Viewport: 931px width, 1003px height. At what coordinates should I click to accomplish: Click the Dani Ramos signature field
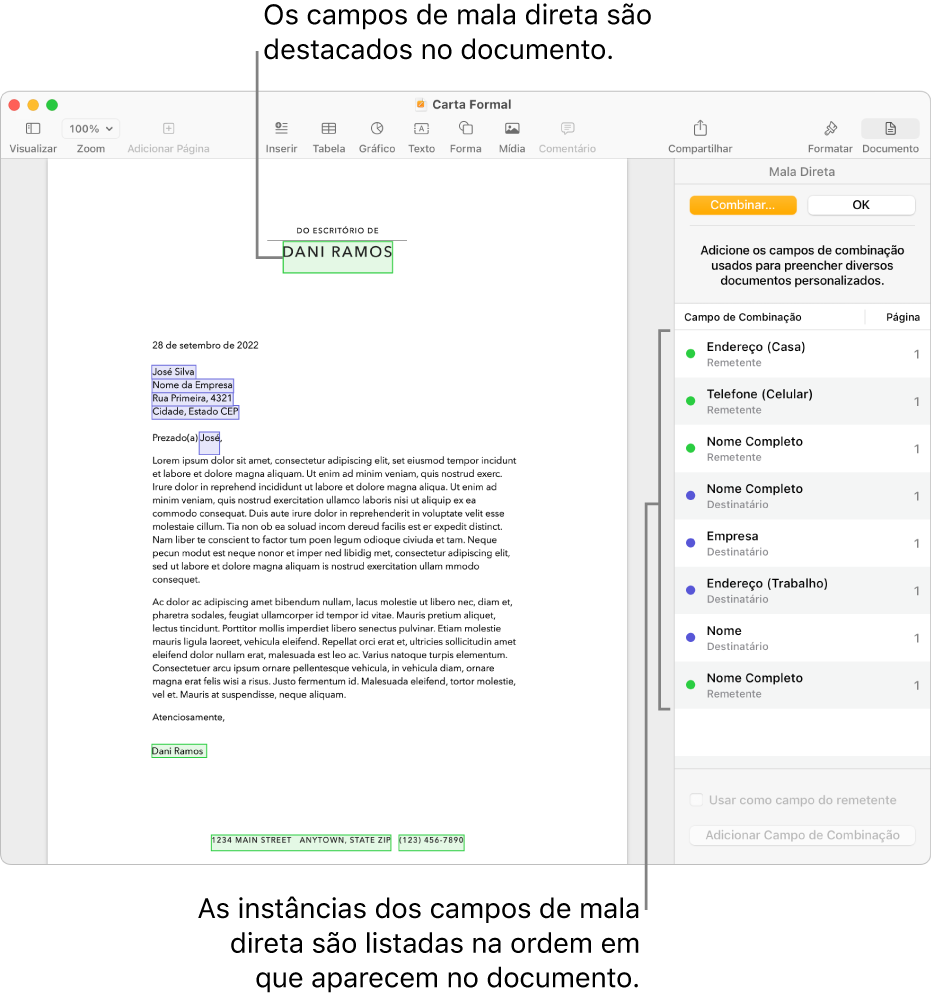pyautogui.click(x=179, y=751)
